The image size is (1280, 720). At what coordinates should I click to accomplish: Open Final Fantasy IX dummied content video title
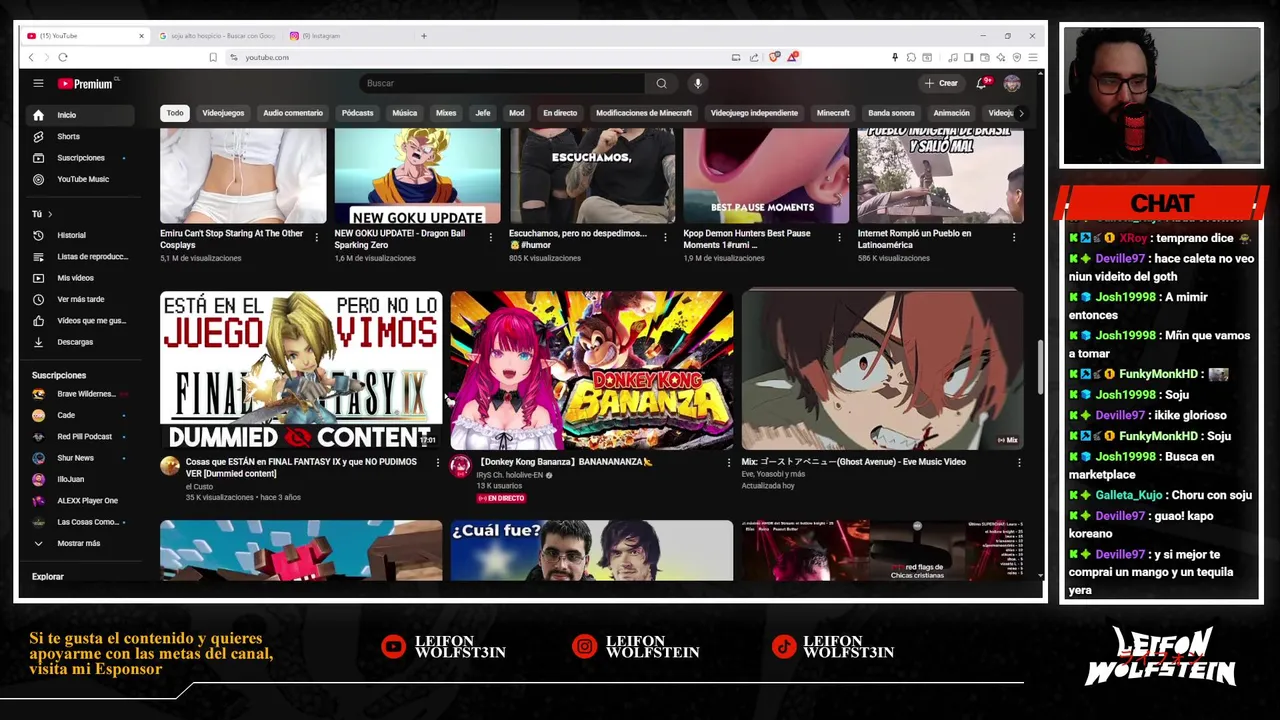point(301,468)
